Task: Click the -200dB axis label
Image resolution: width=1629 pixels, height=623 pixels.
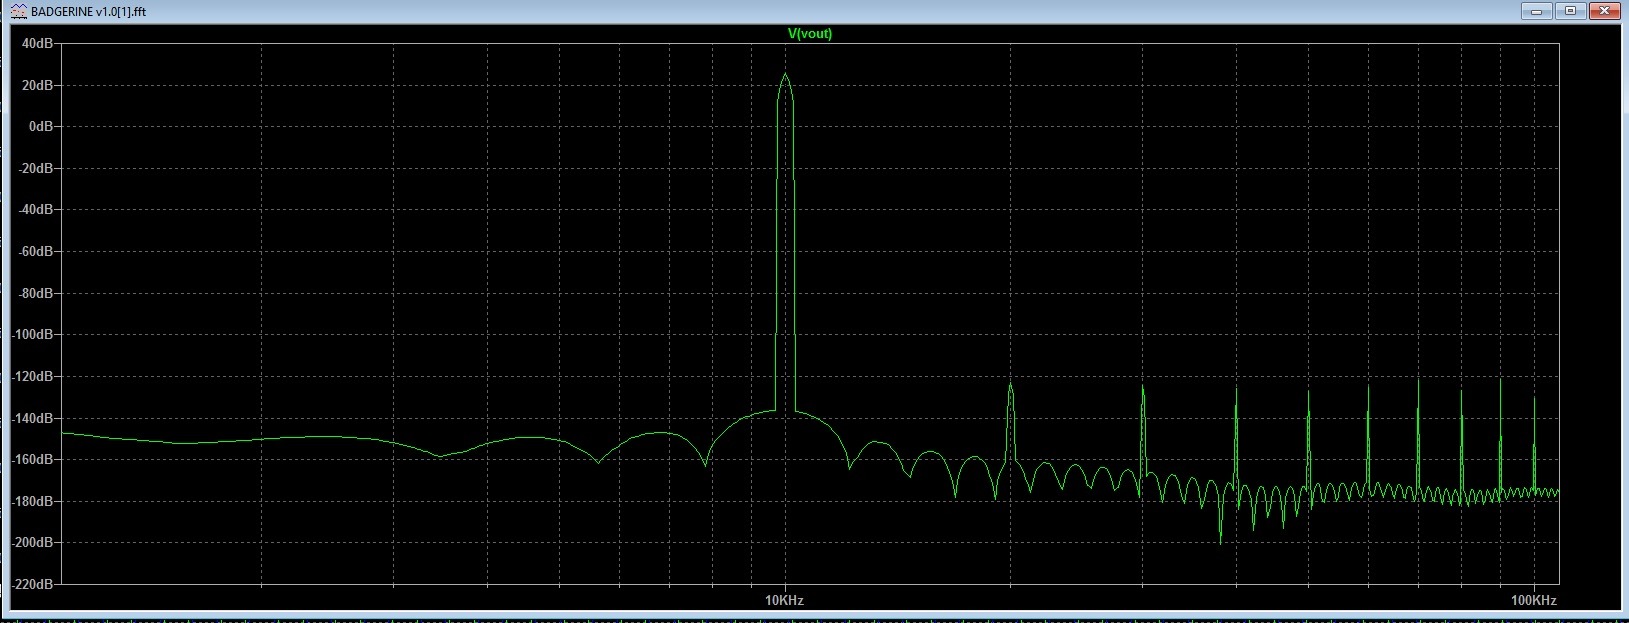Action: coord(32,543)
